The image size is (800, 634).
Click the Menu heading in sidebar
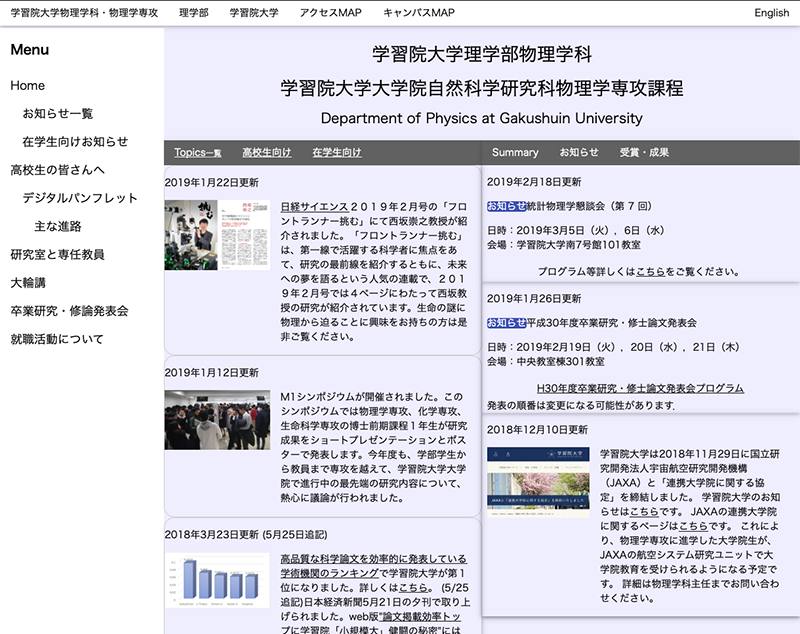30,49
